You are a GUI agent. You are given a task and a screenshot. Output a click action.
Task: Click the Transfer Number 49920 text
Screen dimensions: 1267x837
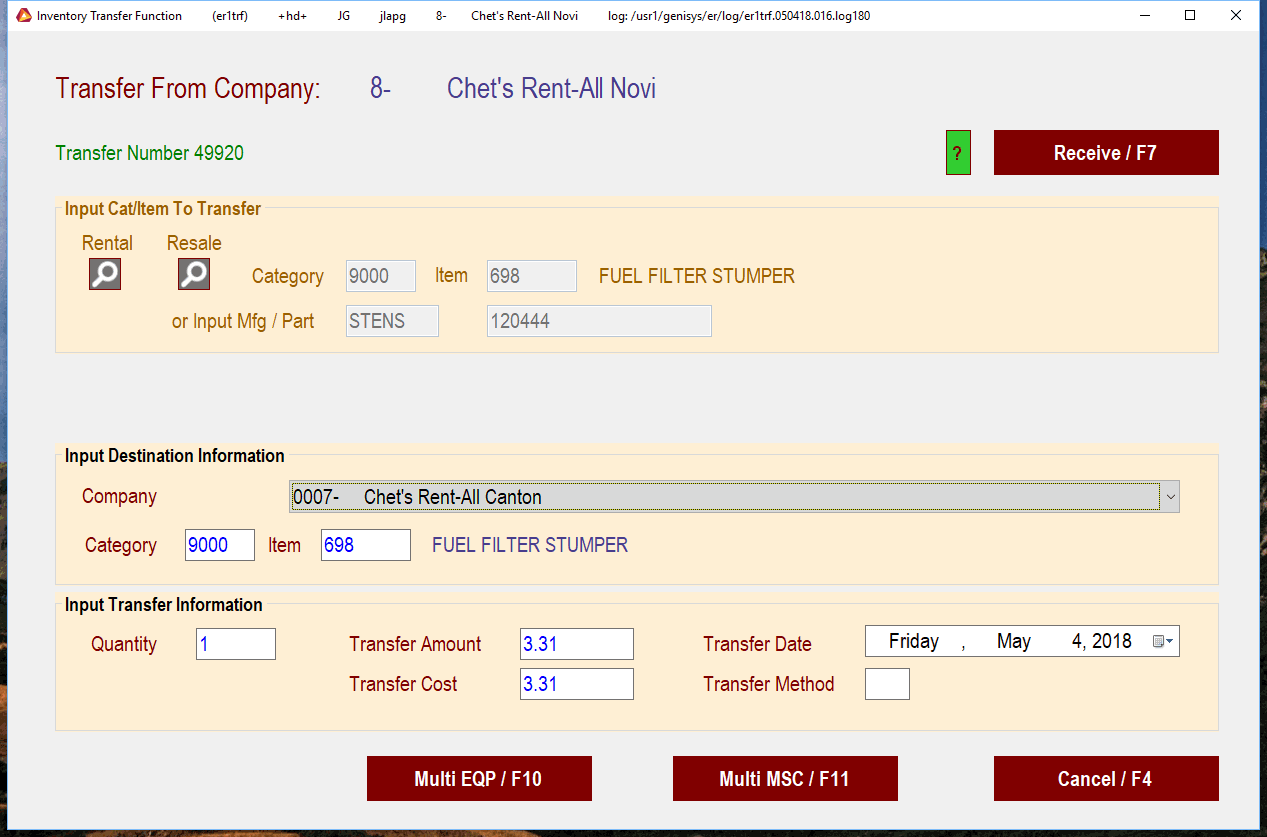coord(150,153)
